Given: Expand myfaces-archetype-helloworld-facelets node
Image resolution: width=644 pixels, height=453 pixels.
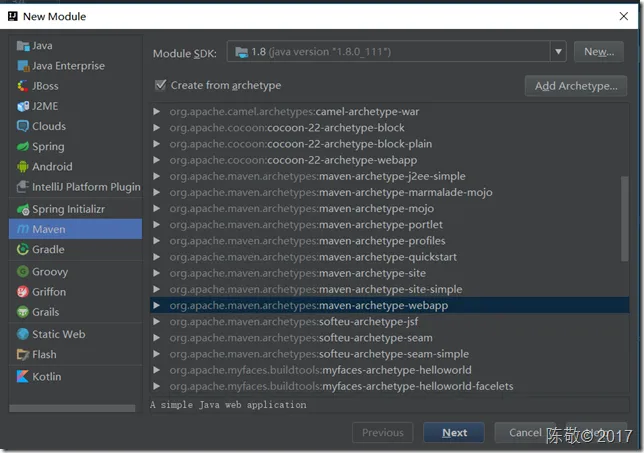Looking at the screenshot, I should (x=156, y=386).
